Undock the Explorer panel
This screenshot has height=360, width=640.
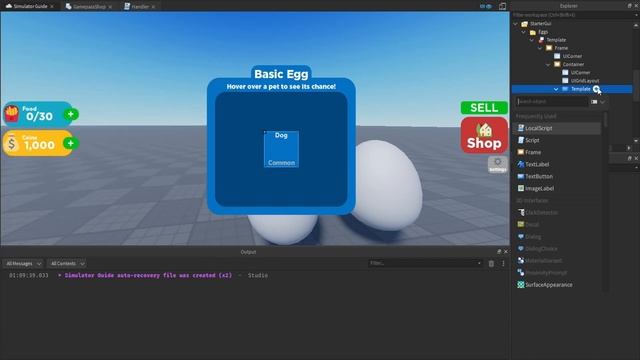coord(629,6)
